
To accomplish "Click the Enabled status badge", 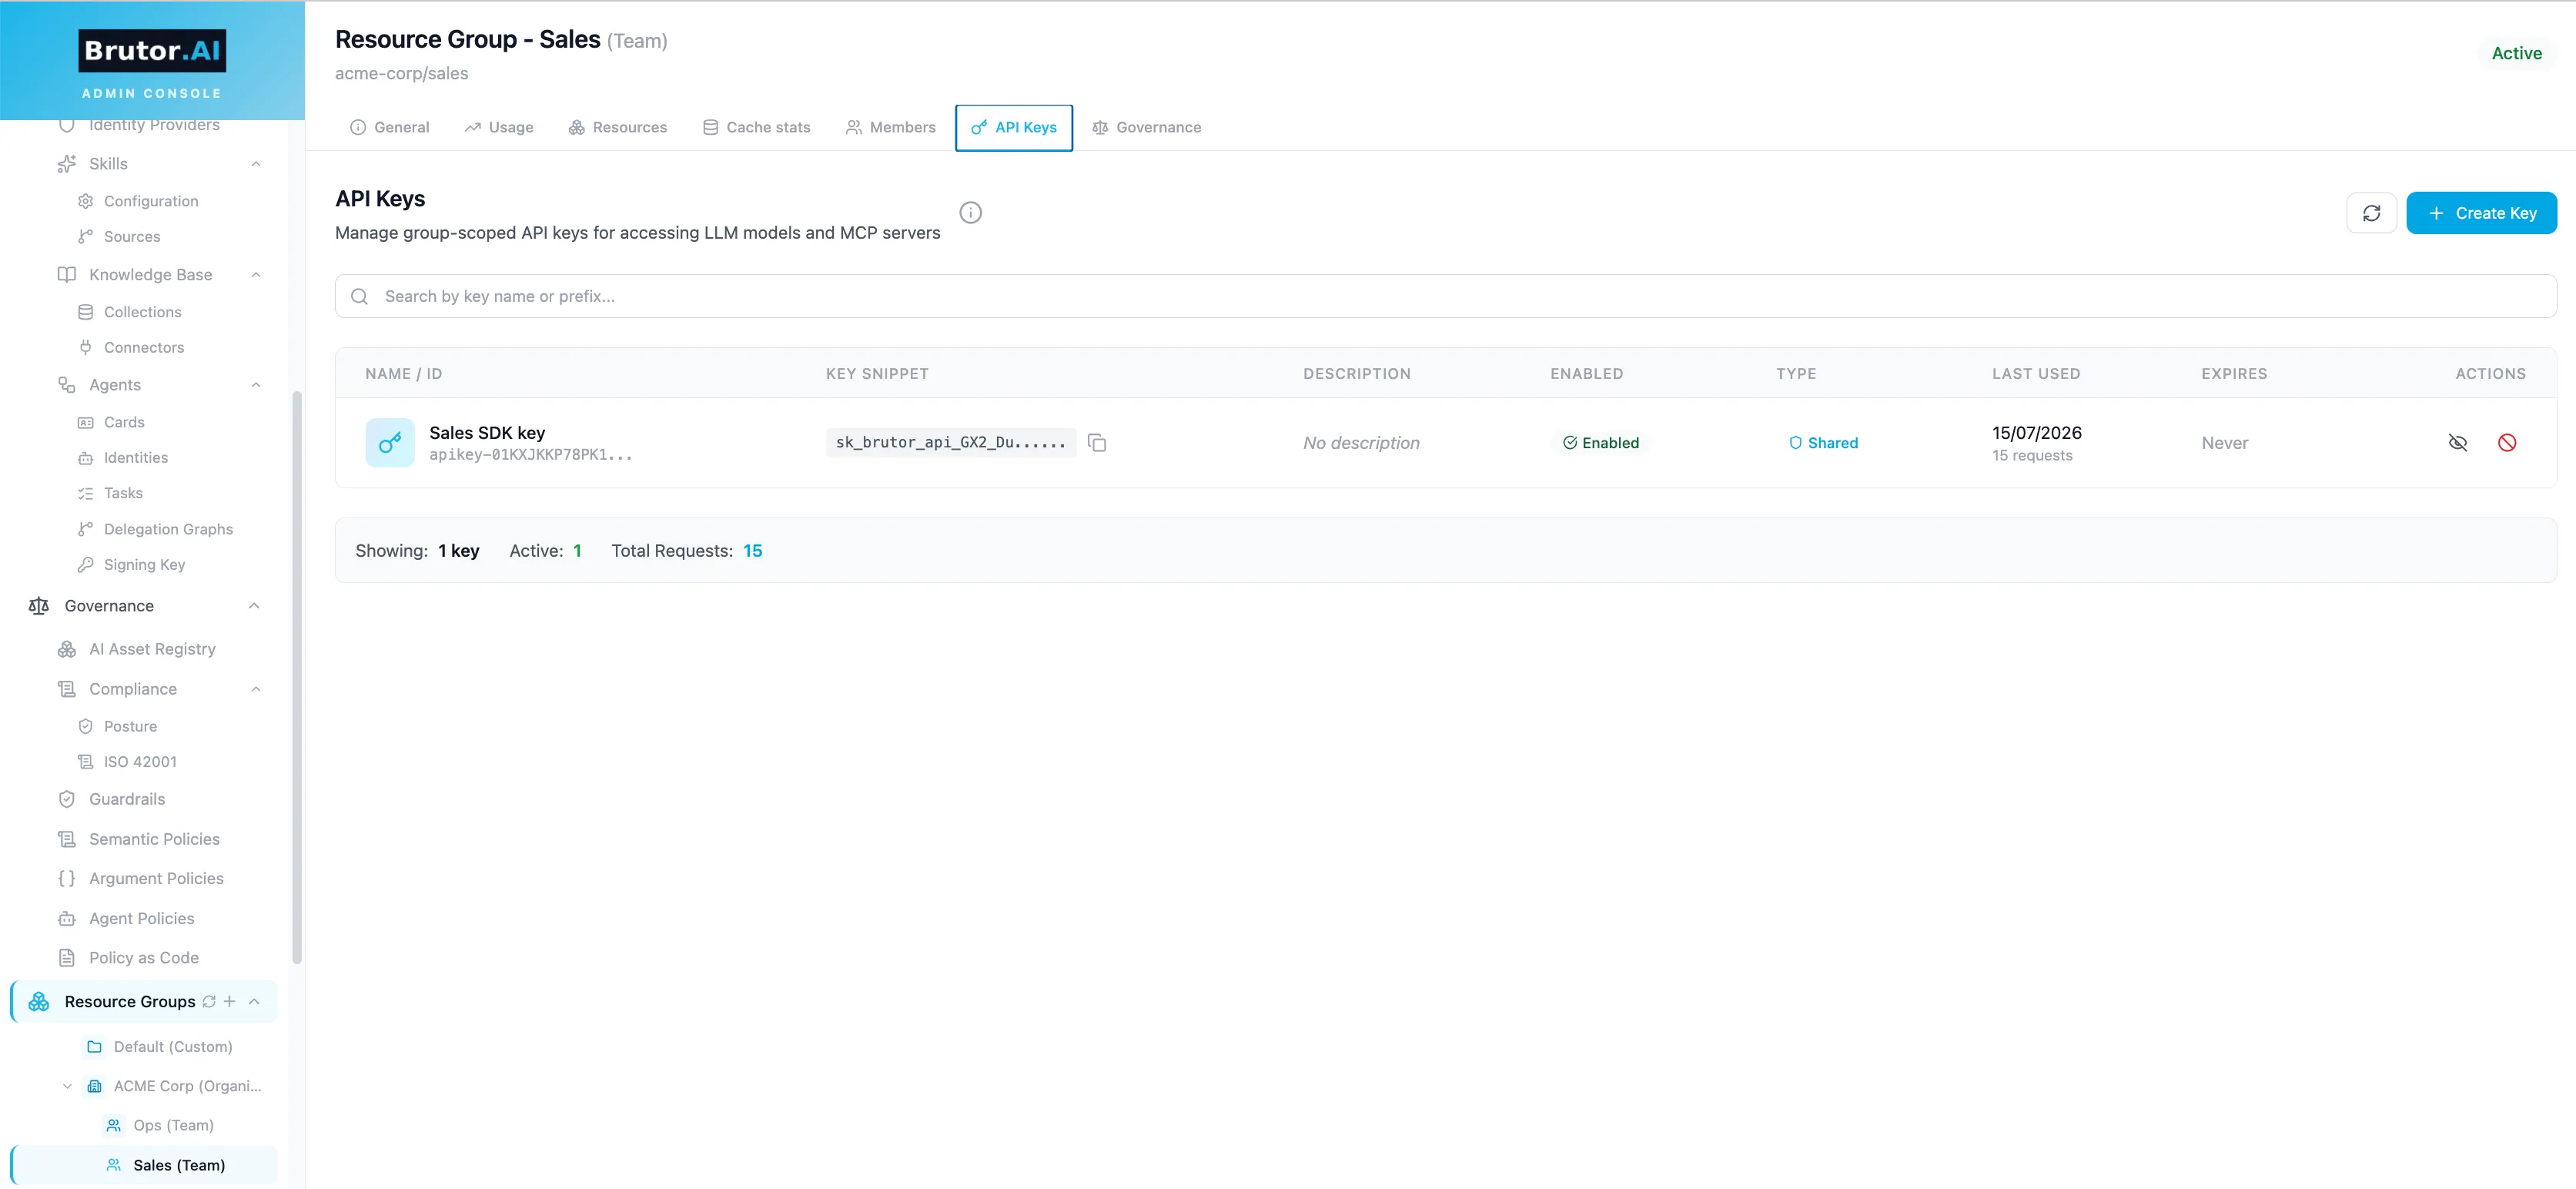I will (x=1600, y=443).
